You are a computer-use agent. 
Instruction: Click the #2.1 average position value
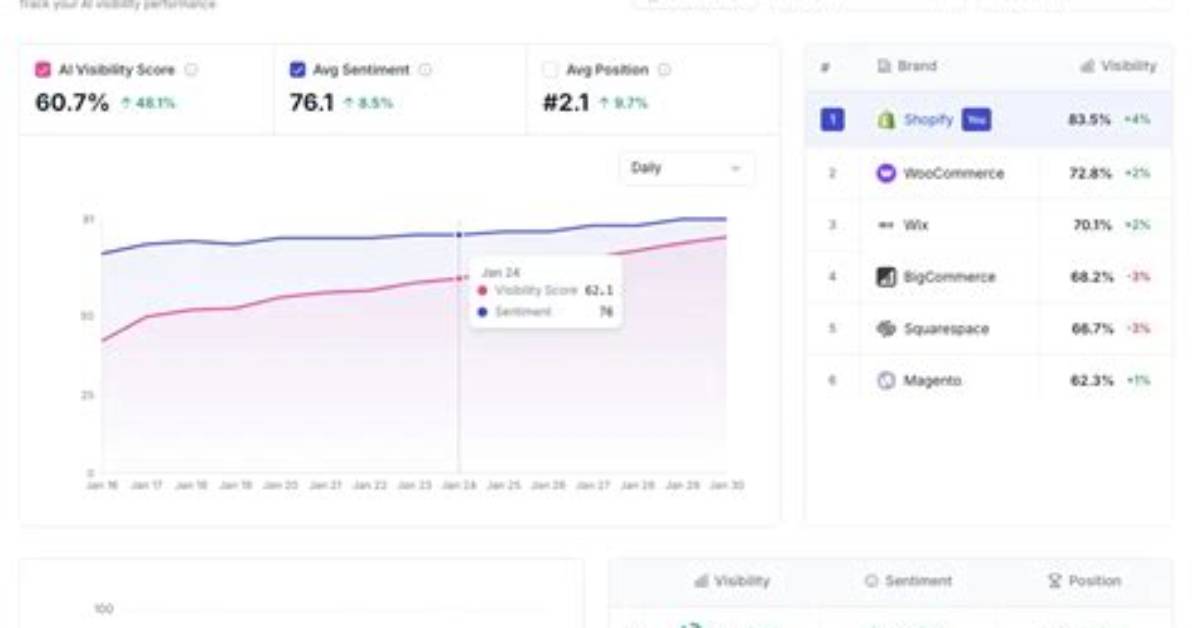(x=566, y=102)
